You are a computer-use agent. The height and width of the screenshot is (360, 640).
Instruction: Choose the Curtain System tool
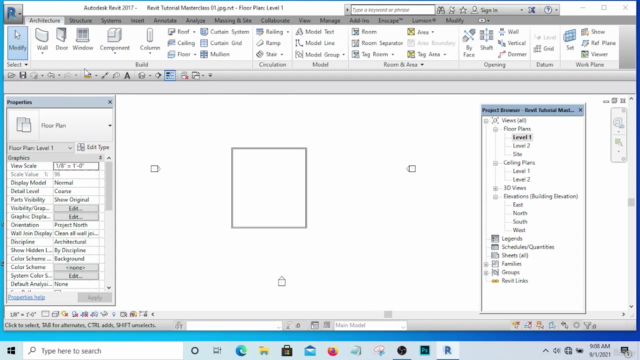[225, 31]
